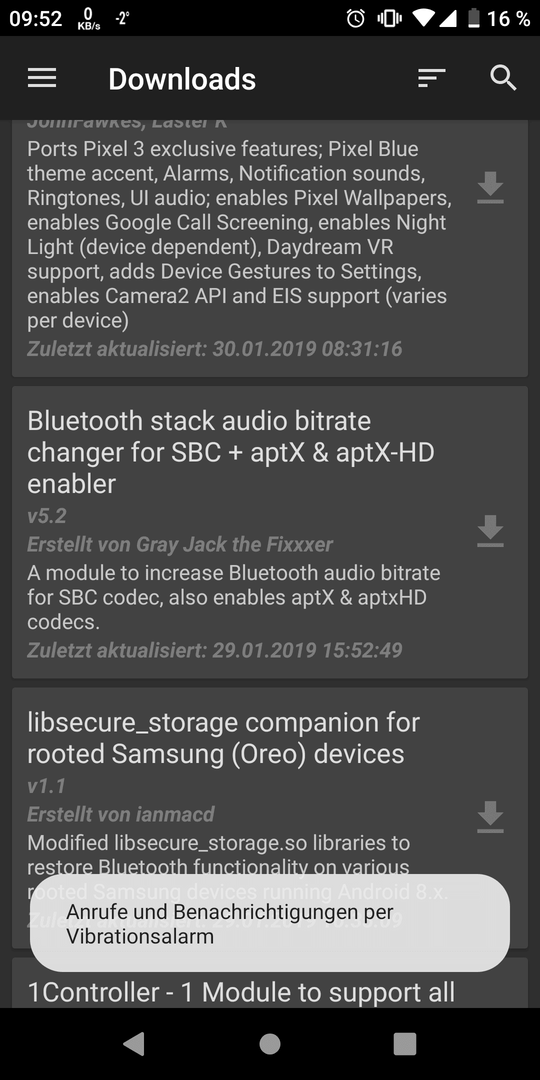Open the 1Controller module entry
The height and width of the screenshot is (1080, 540).
coord(241,992)
